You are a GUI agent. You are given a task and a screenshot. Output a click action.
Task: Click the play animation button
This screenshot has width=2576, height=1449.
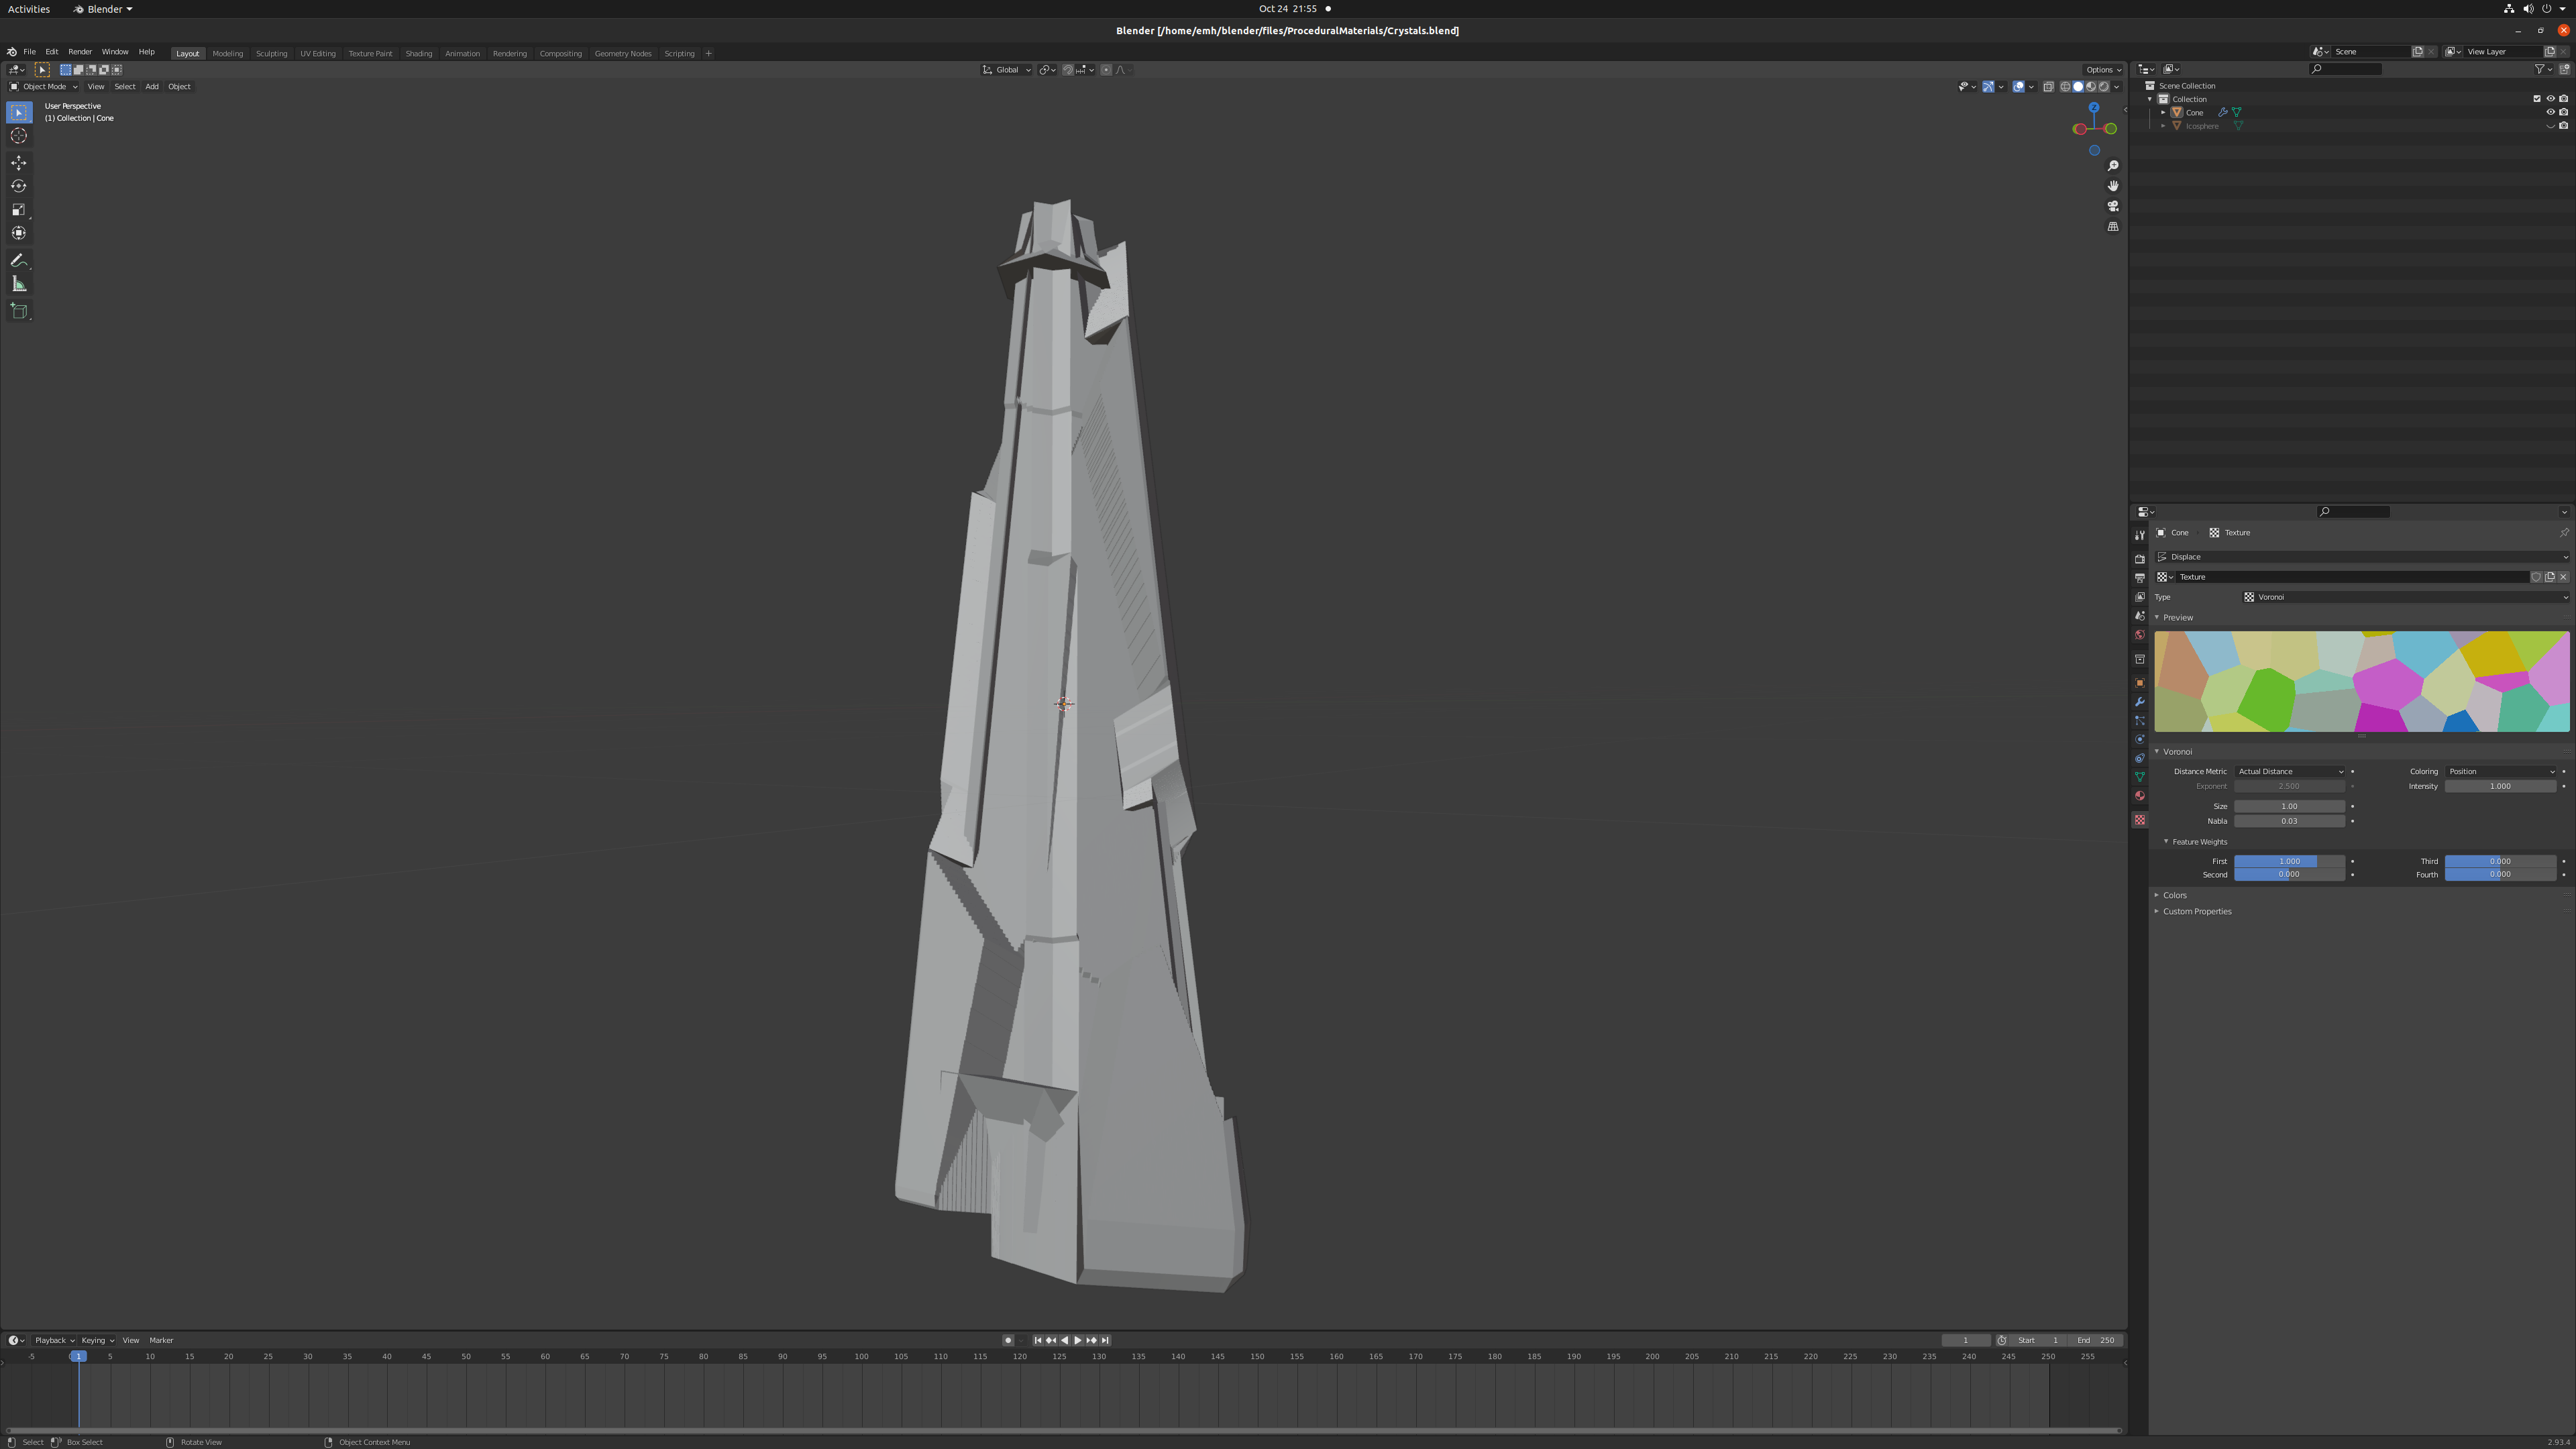tap(1078, 1340)
